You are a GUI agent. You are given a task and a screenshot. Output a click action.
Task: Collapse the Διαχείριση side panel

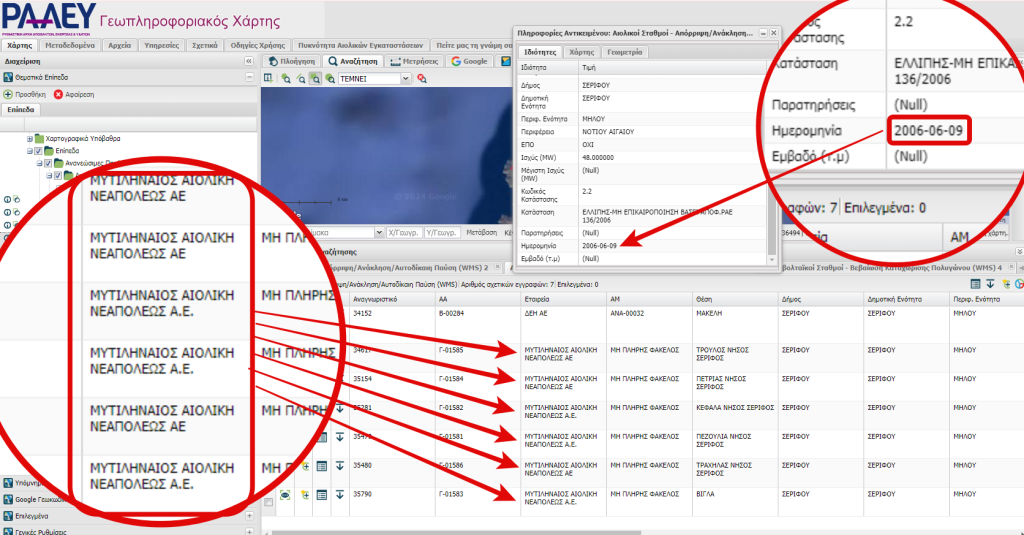click(x=248, y=61)
